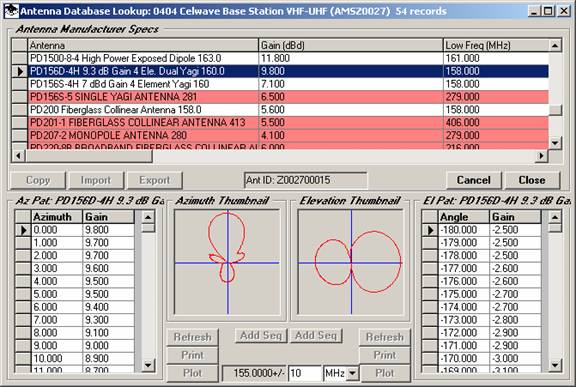This screenshot has height=387, width=576.
Task: Click the elevation table scroll-down arrow
Action: coord(555,365)
